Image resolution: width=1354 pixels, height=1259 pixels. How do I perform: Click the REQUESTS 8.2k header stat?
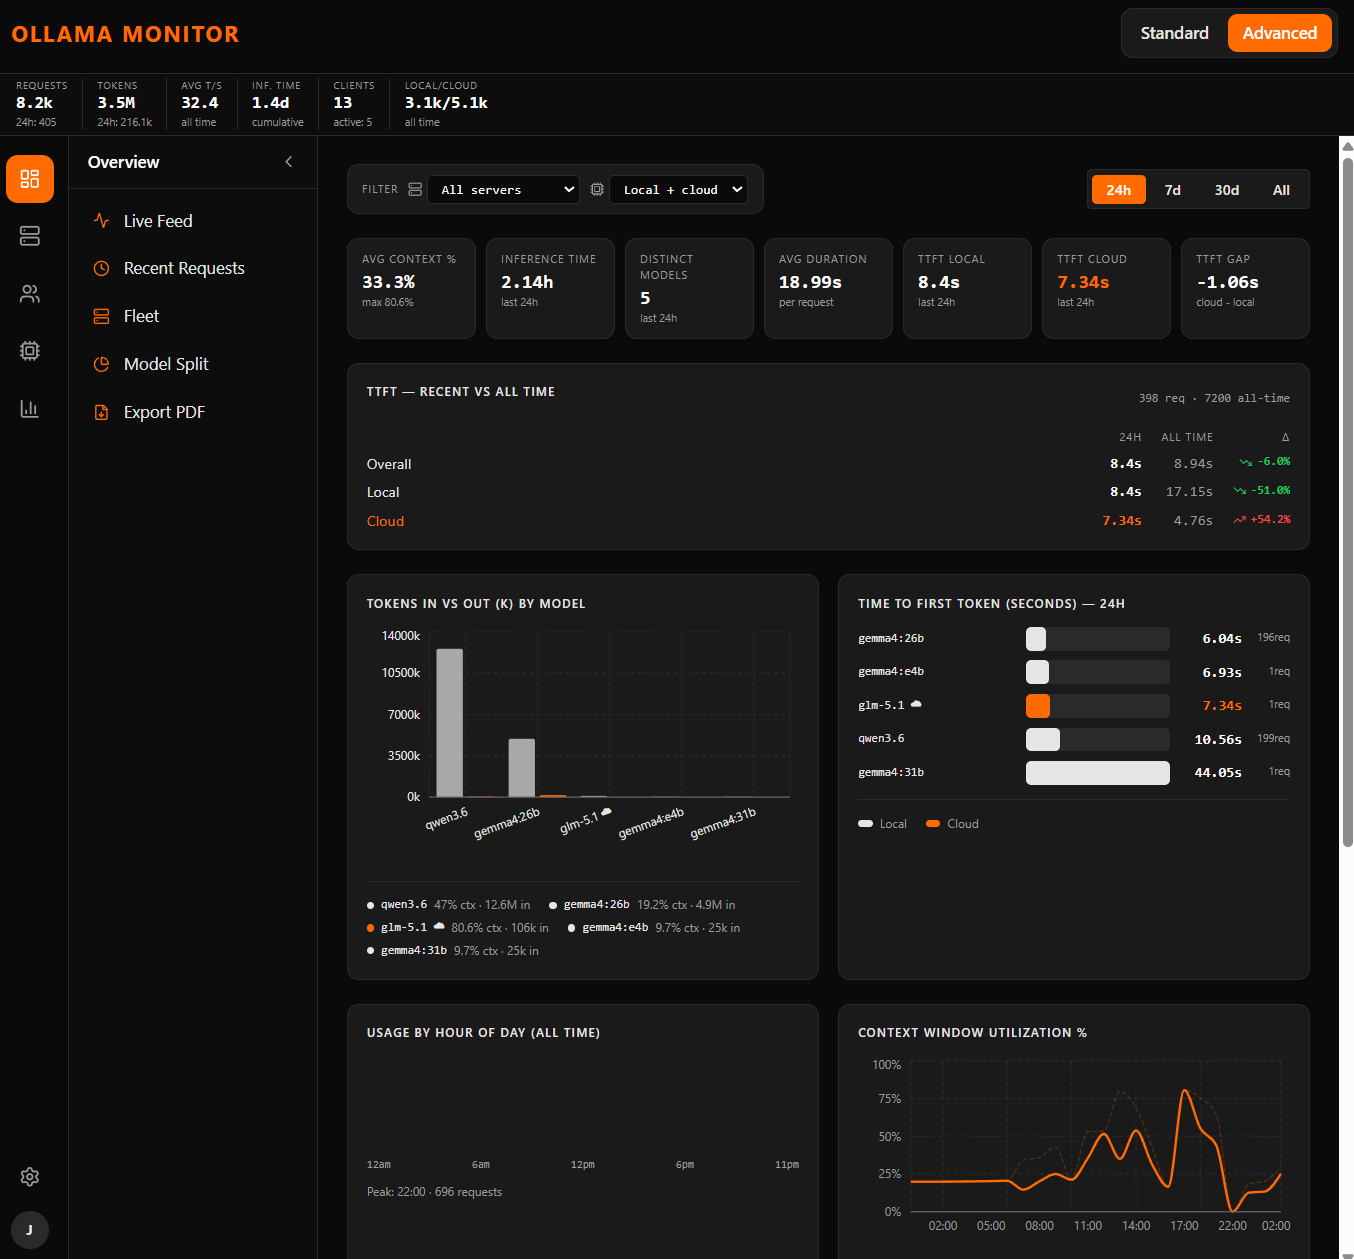[42, 104]
